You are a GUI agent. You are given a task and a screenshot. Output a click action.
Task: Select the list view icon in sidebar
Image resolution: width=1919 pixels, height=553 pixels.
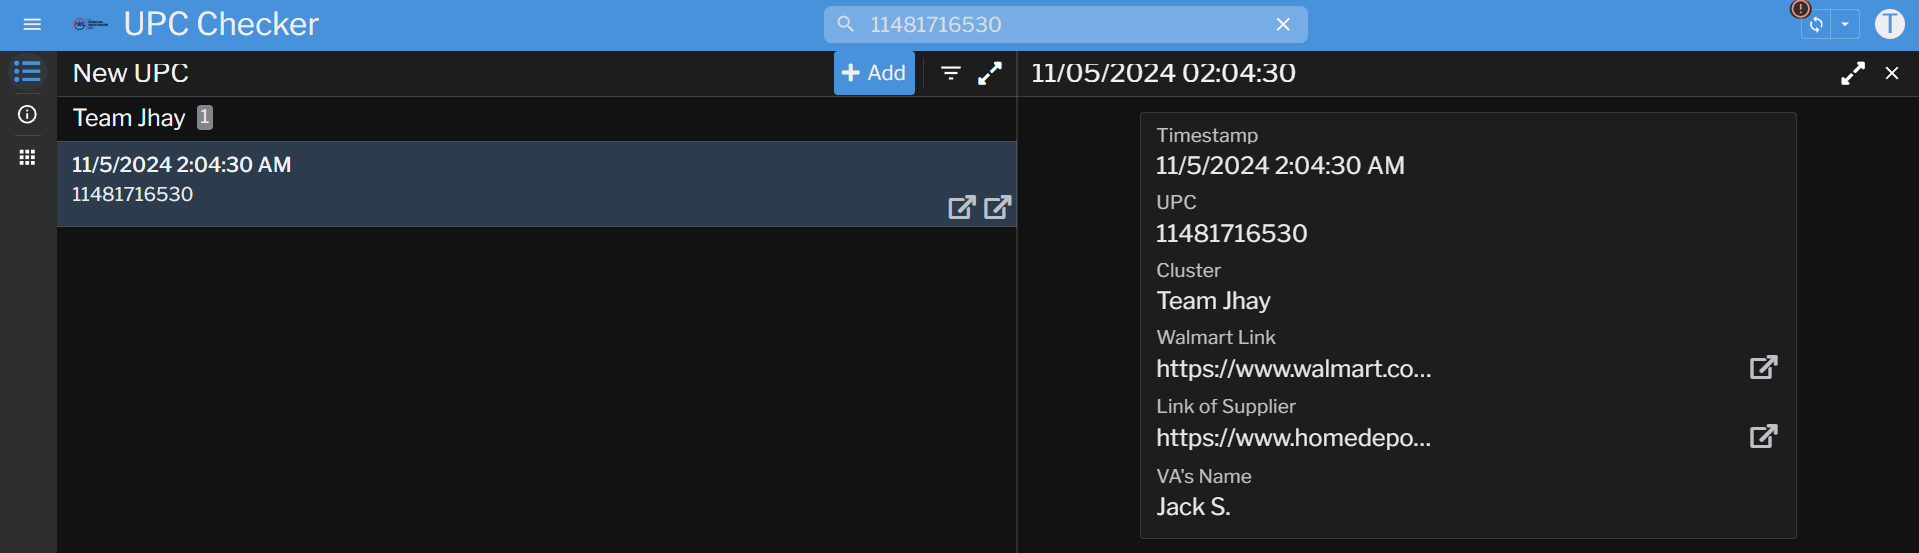(27, 72)
